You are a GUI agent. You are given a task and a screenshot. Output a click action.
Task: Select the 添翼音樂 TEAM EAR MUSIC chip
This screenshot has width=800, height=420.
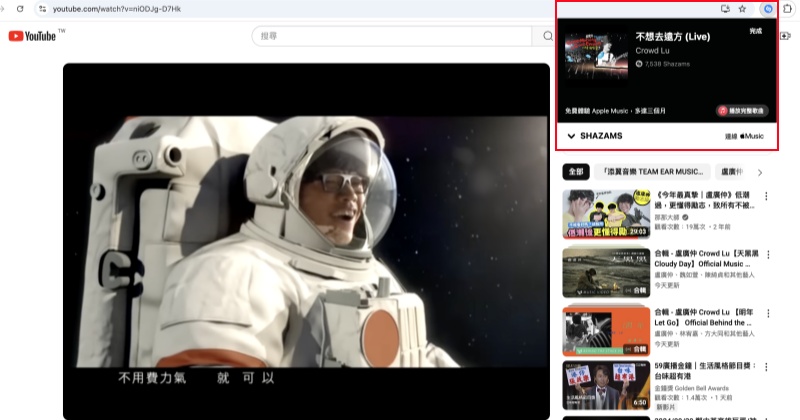click(x=653, y=172)
